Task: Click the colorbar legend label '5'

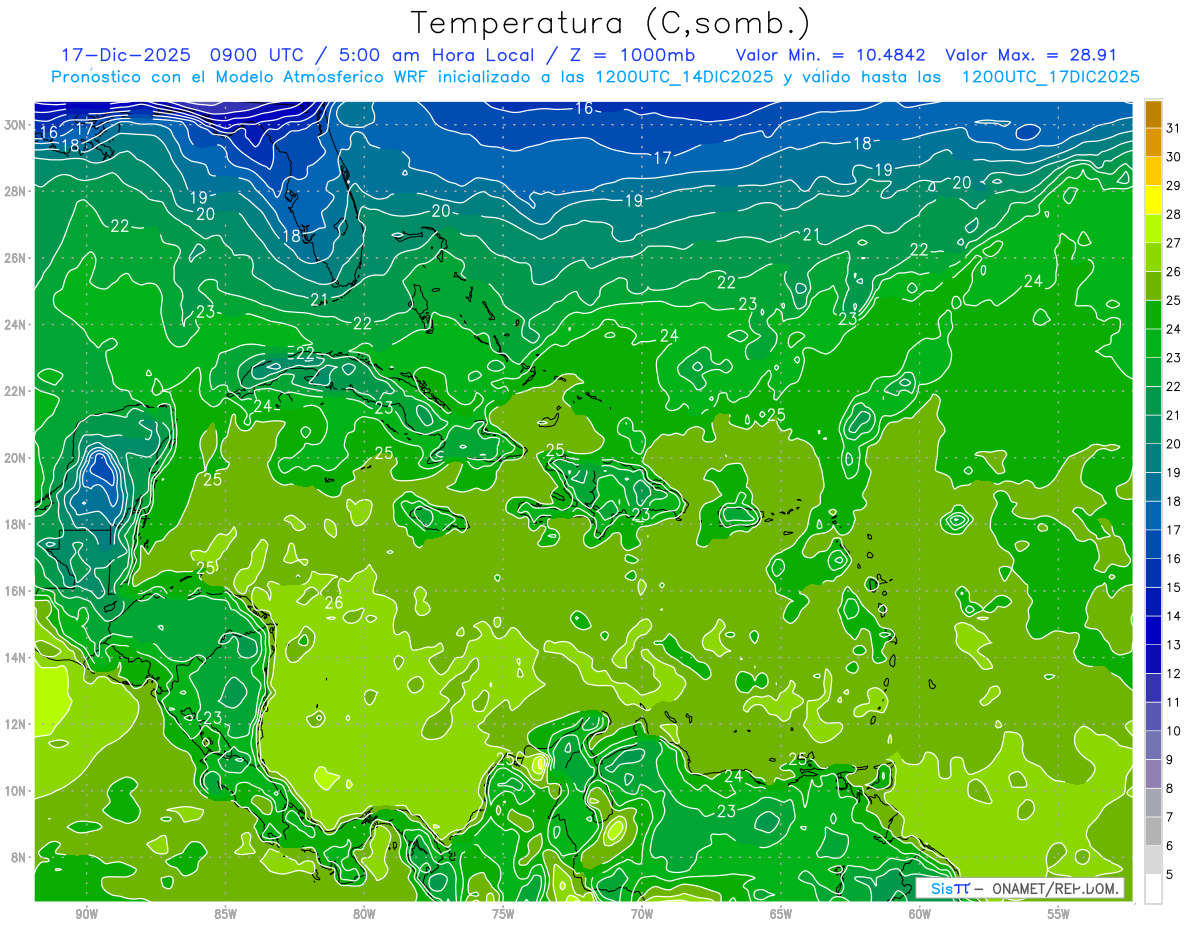Action: click(x=1170, y=874)
